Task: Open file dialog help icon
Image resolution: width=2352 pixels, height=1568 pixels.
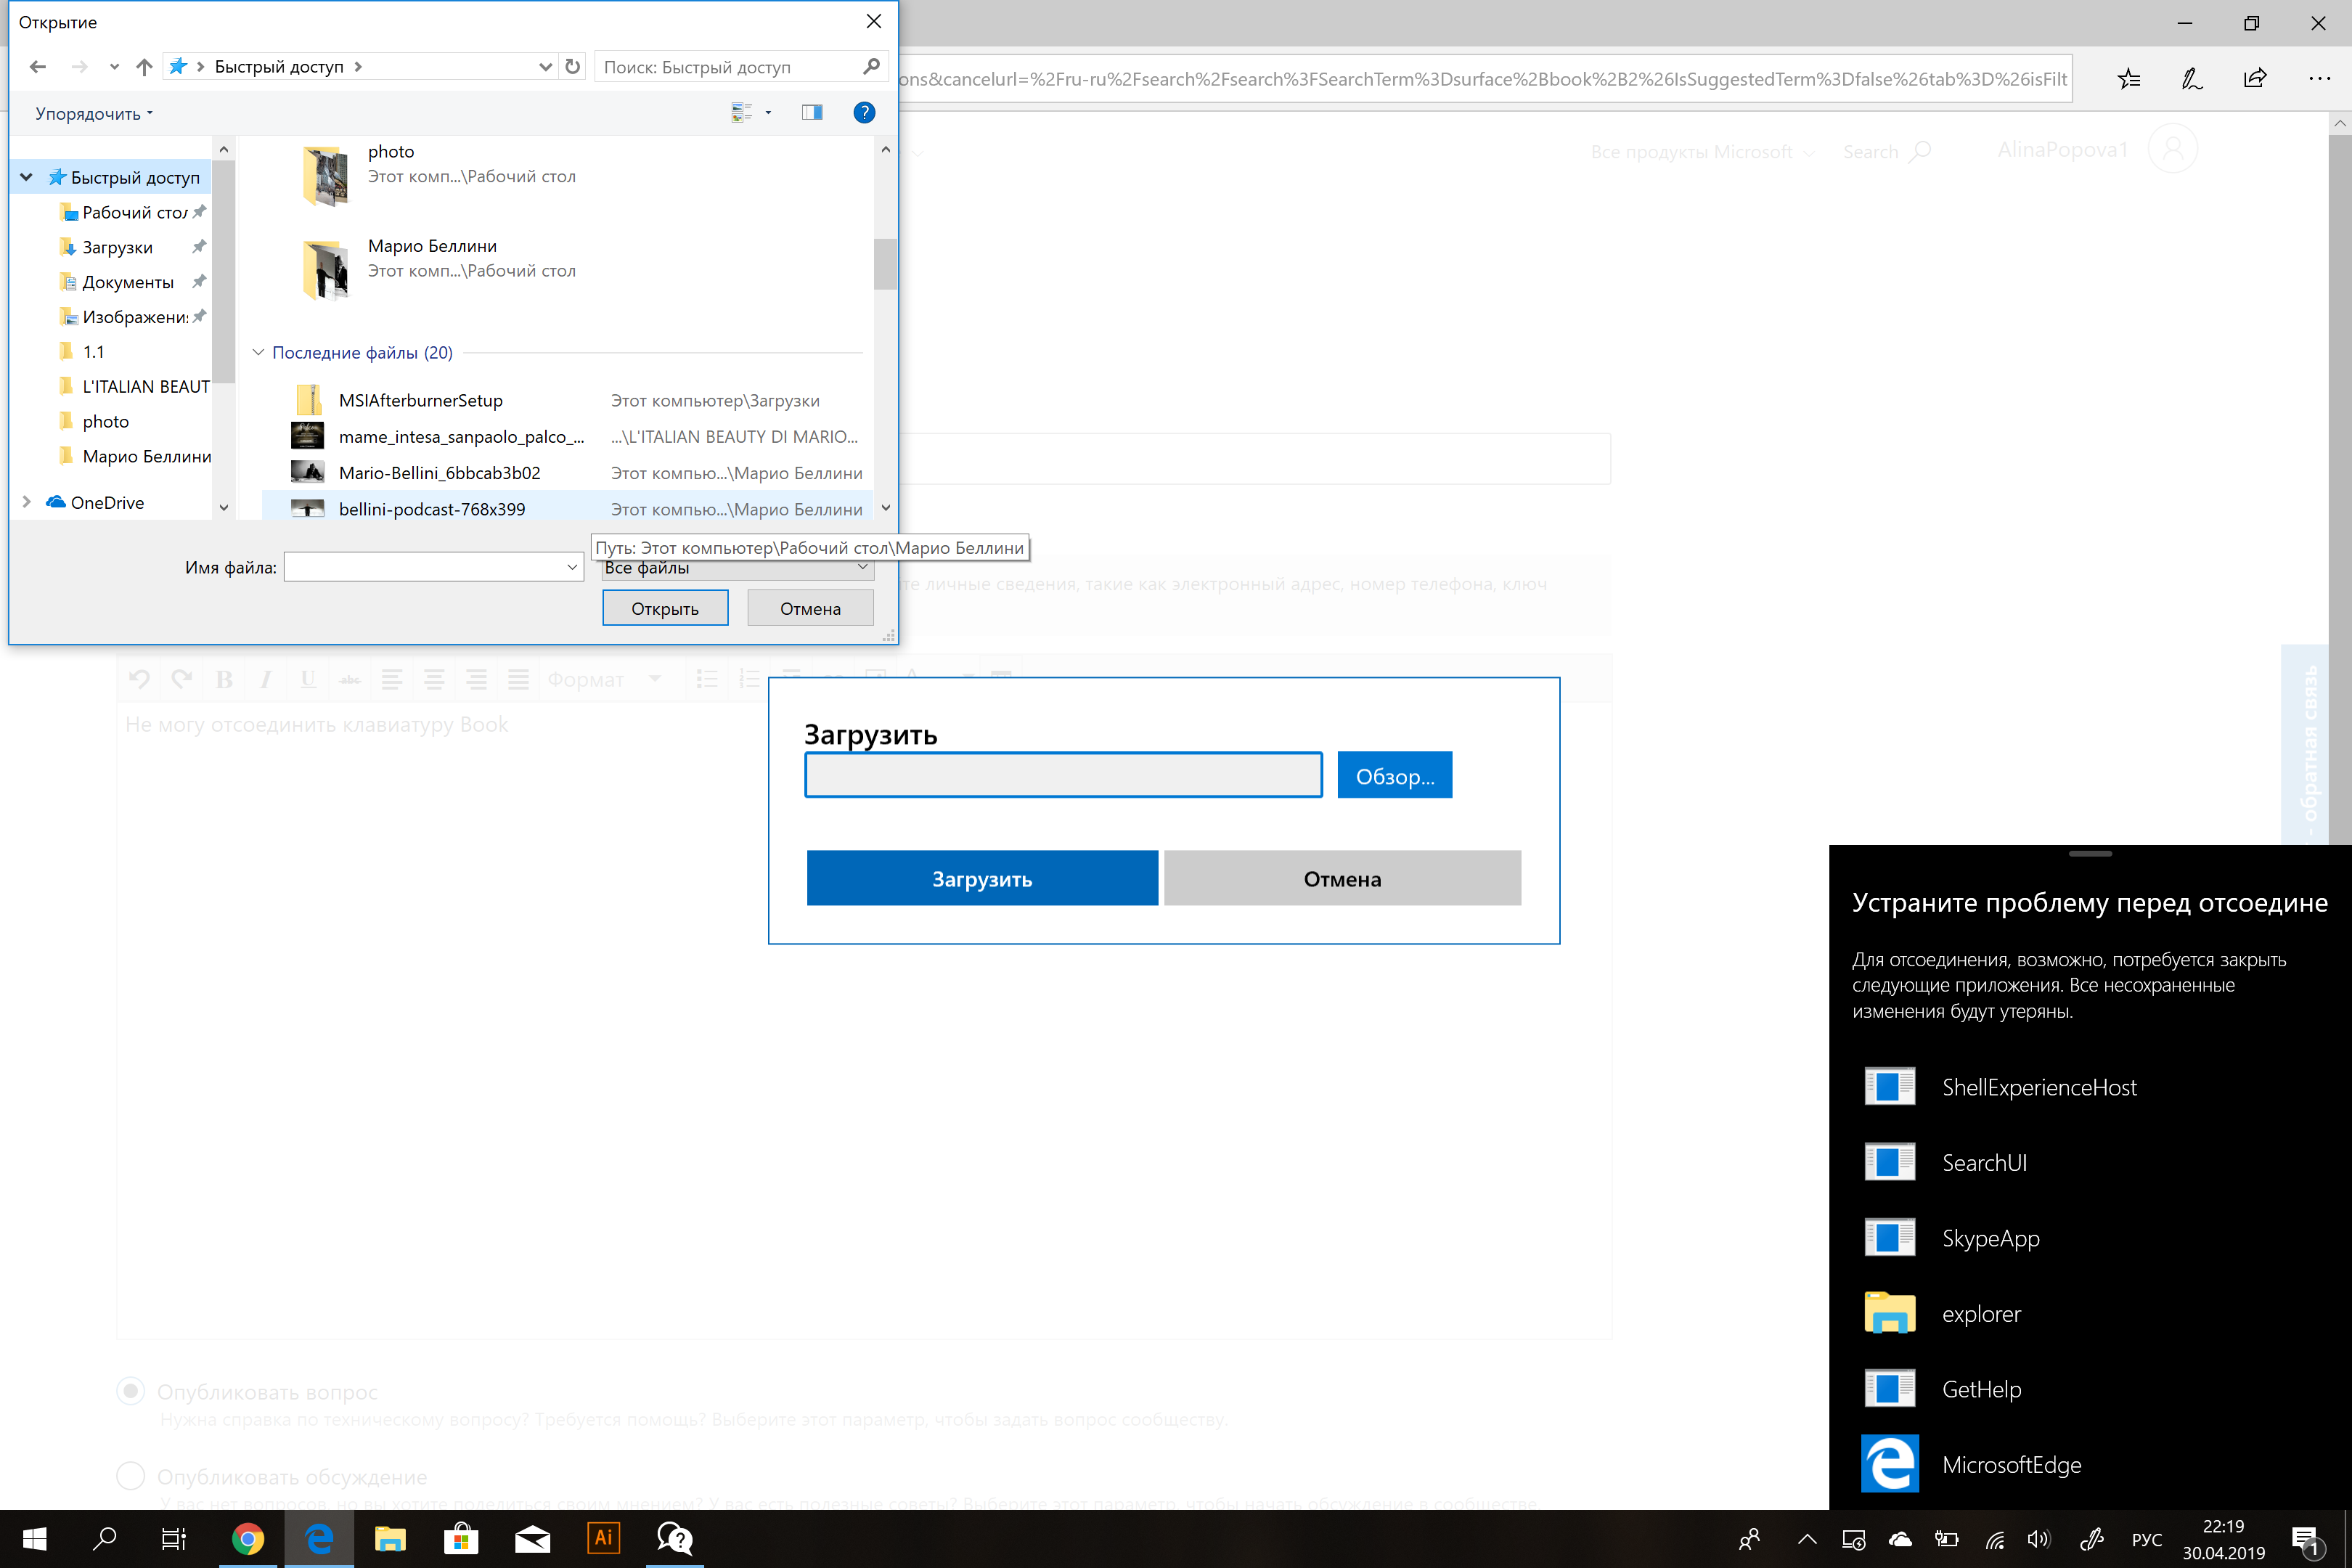Action: point(864,113)
